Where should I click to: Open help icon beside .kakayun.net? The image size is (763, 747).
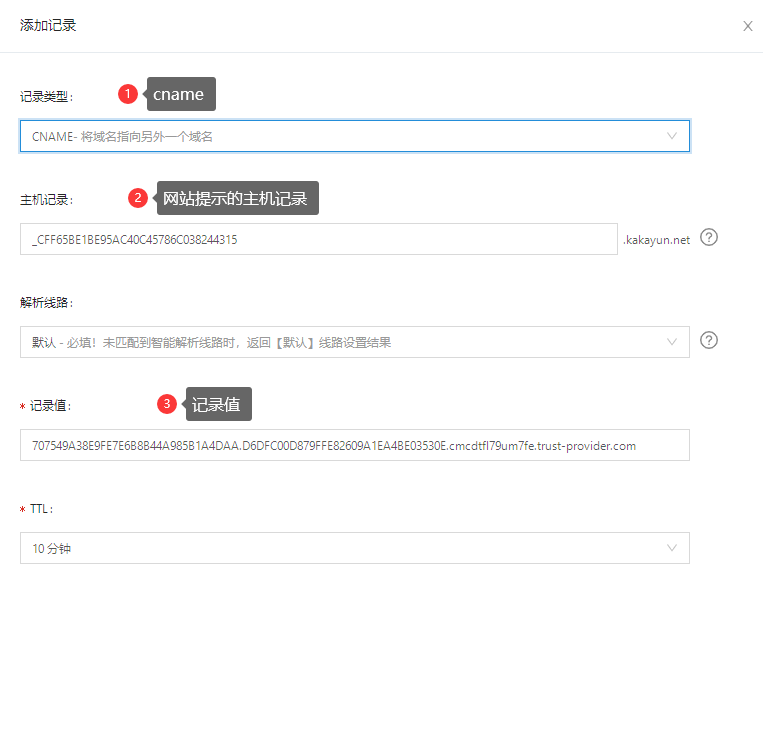708,237
